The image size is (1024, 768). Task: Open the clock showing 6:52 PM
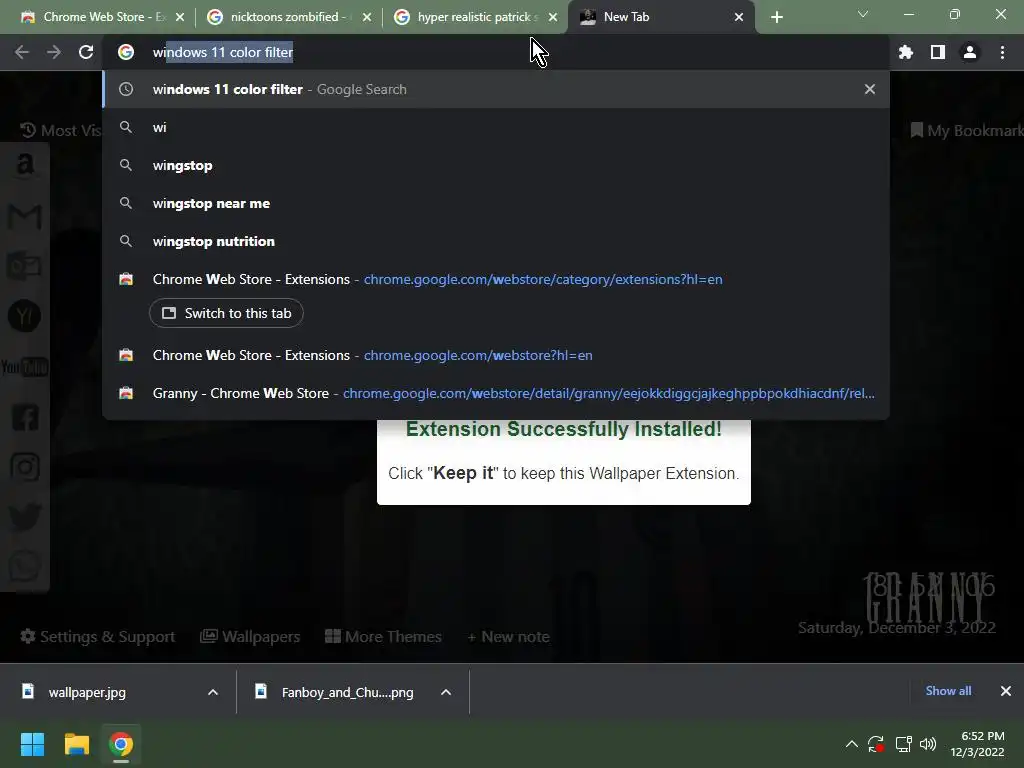[977, 744]
